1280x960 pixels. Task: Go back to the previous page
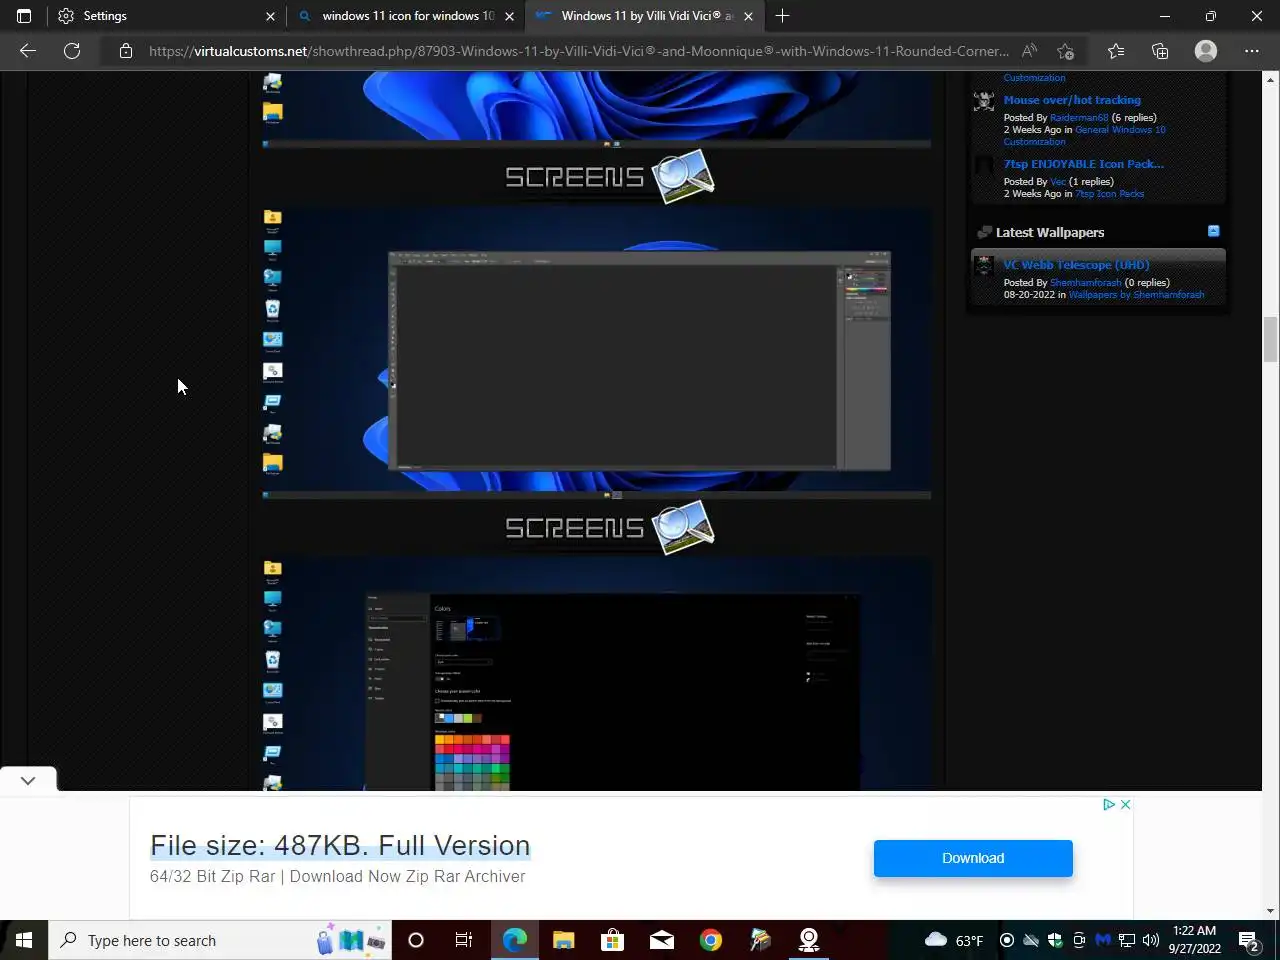(x=28, y=51)
